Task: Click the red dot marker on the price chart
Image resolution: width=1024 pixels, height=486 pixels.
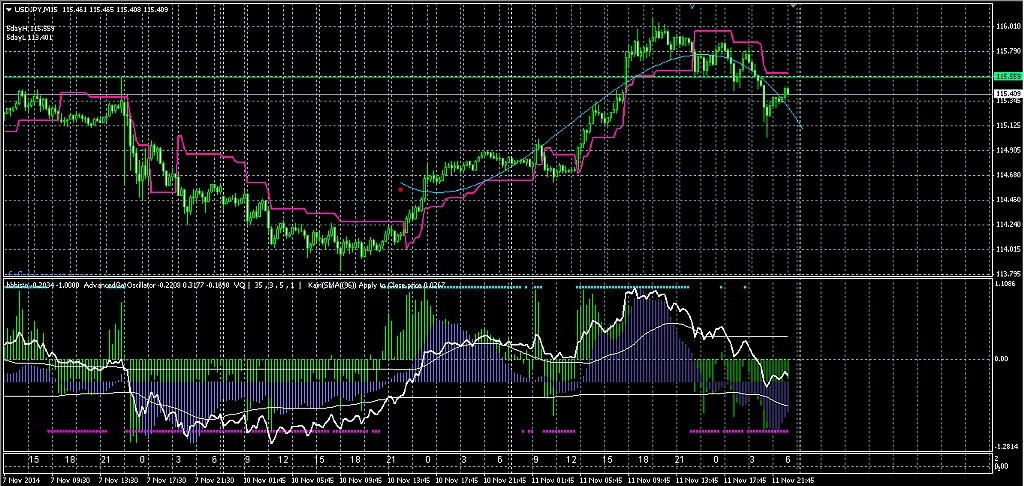Action: click(x=400, y=189)
